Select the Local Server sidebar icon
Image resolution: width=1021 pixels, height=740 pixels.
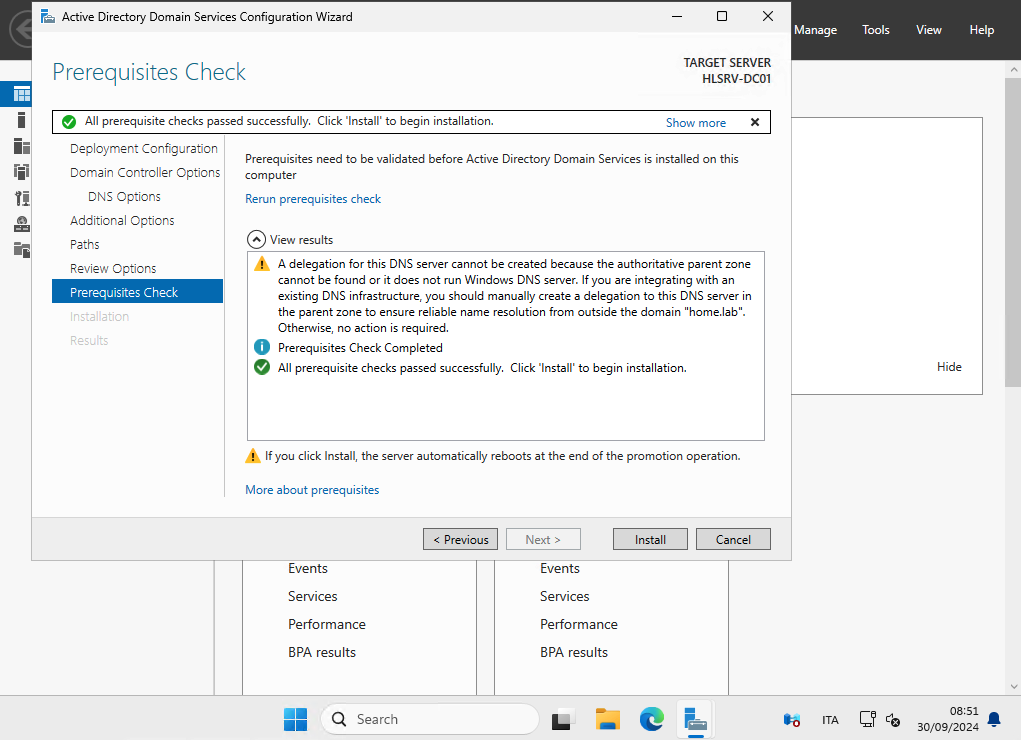click(x=21, y=120)
